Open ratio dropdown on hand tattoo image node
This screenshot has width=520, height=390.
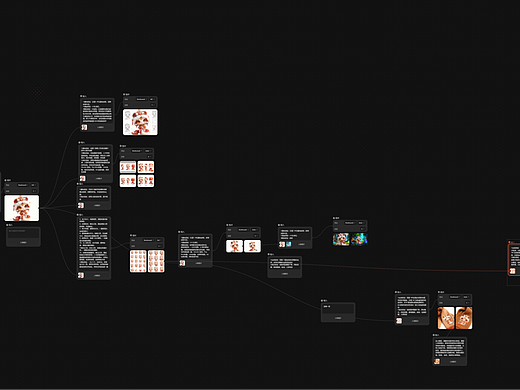(x=466, y=297)
